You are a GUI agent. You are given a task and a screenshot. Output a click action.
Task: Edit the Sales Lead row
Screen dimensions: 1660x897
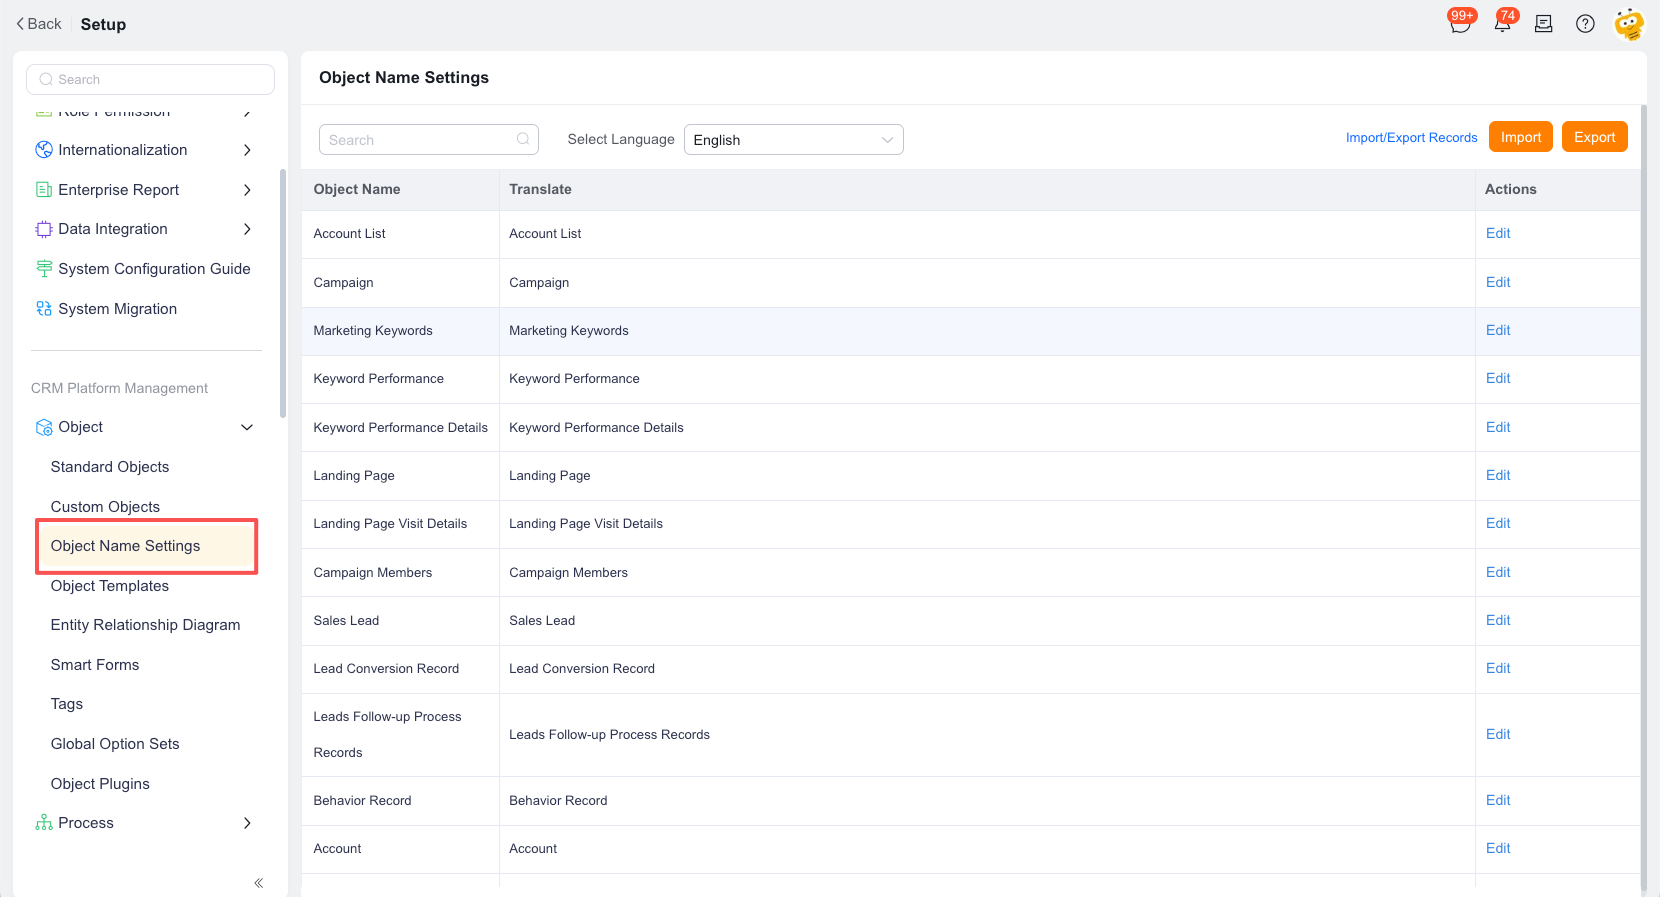coord(1498,620)
